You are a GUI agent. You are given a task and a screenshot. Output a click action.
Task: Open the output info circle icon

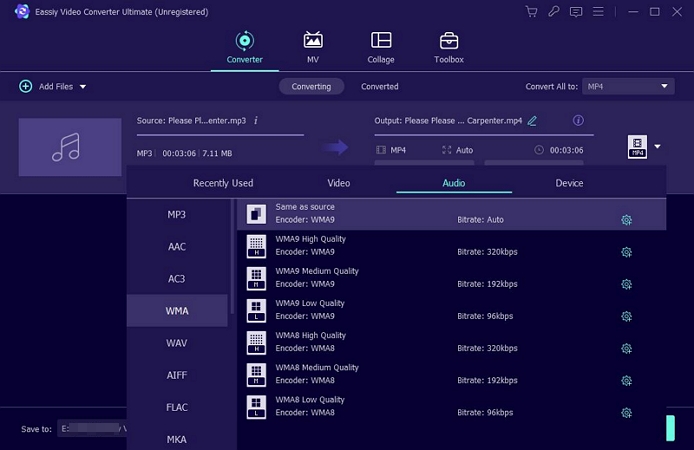(x=578, y=120)
